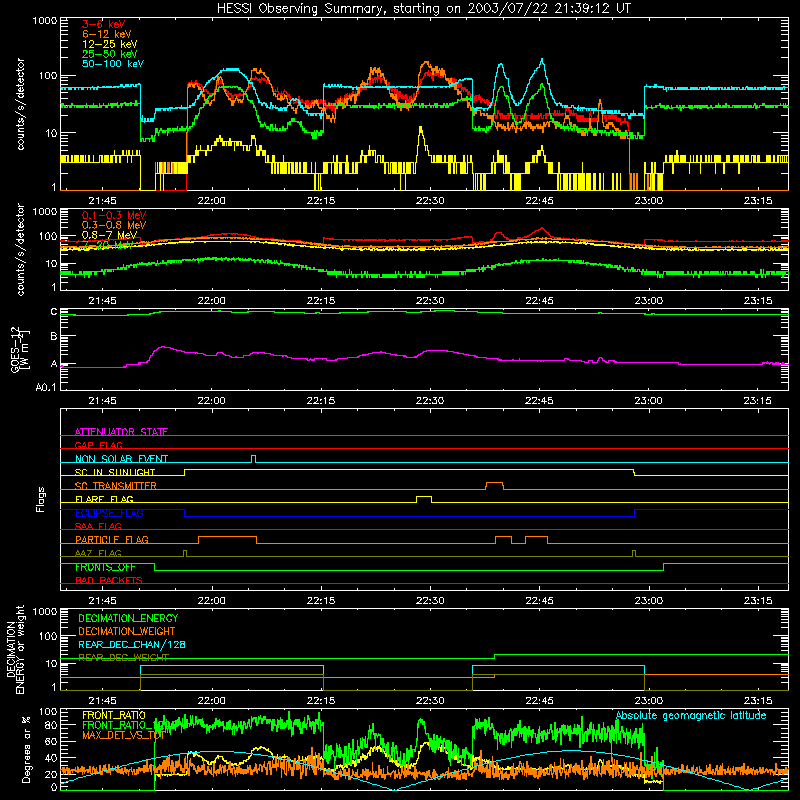Image resolution: width=800 pixels, height=800 pixels.
Task: Click the FLARE_FLAG label
Action: click(104, 499)
